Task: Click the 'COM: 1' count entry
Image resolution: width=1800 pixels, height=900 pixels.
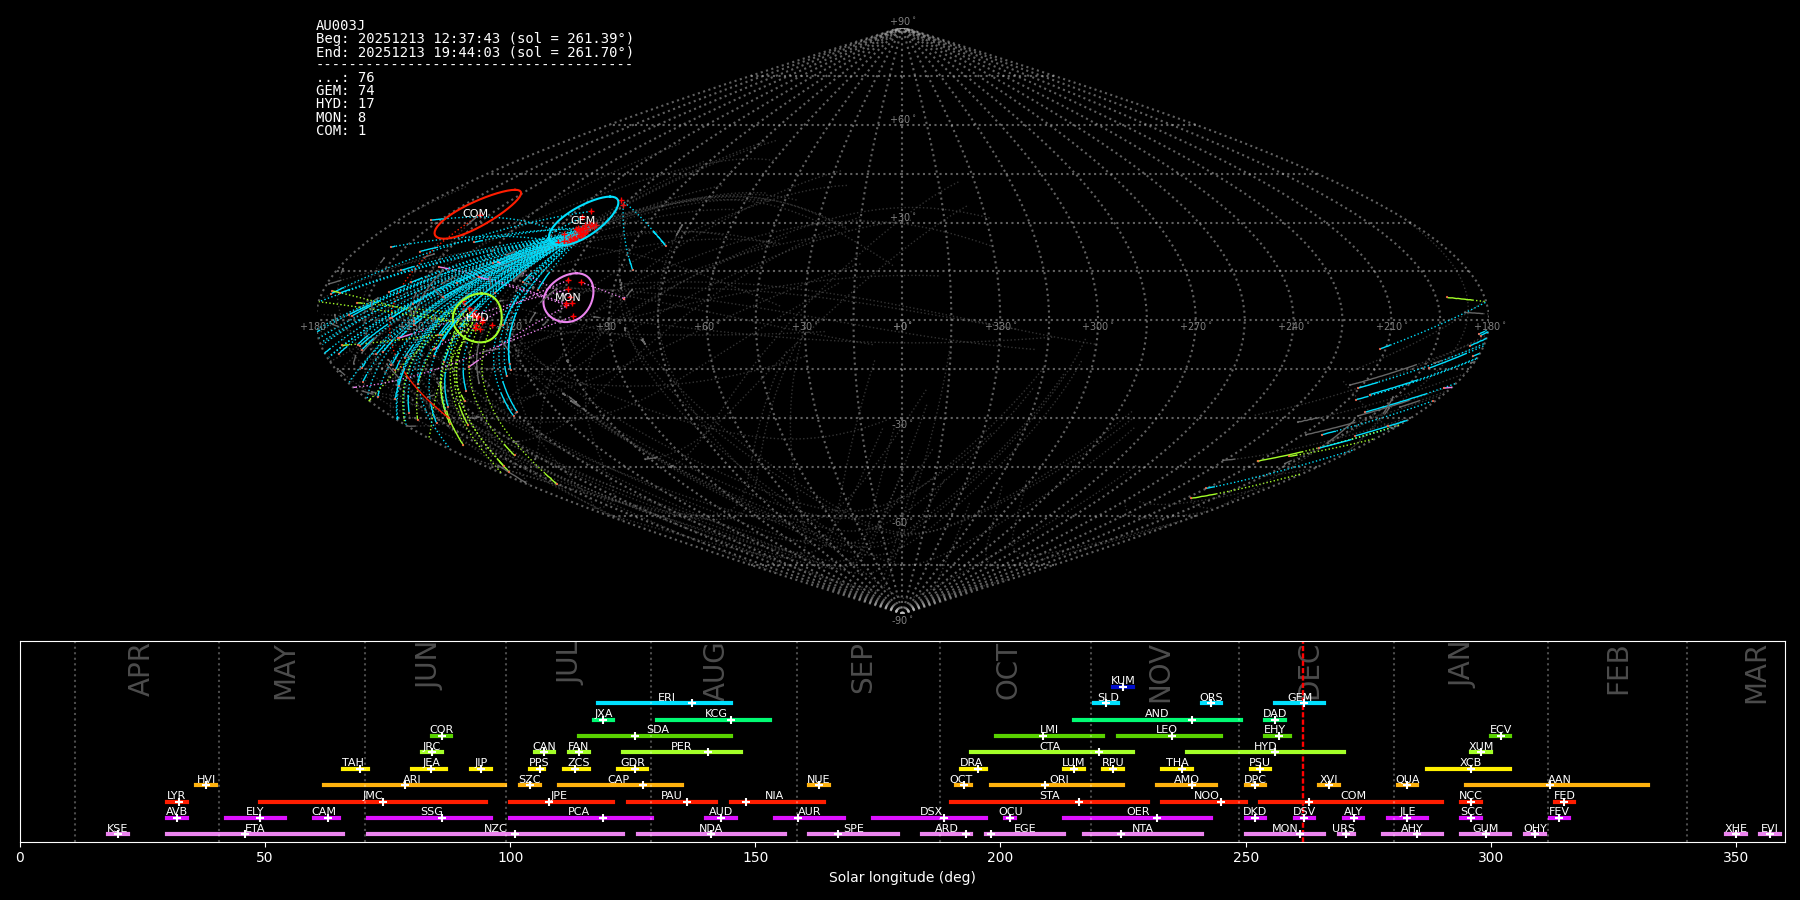Action: coord(341,131)
